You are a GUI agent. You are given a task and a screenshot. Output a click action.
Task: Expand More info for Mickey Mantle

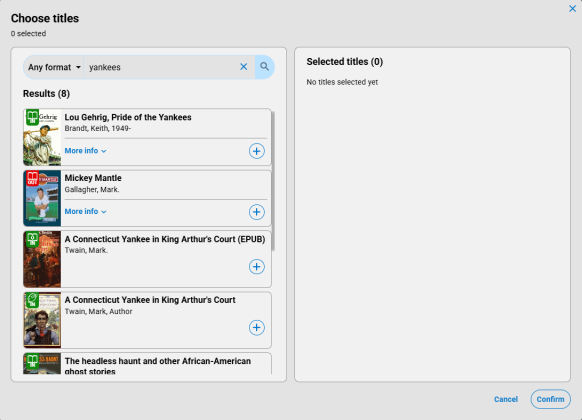click(x=85, y=211)
